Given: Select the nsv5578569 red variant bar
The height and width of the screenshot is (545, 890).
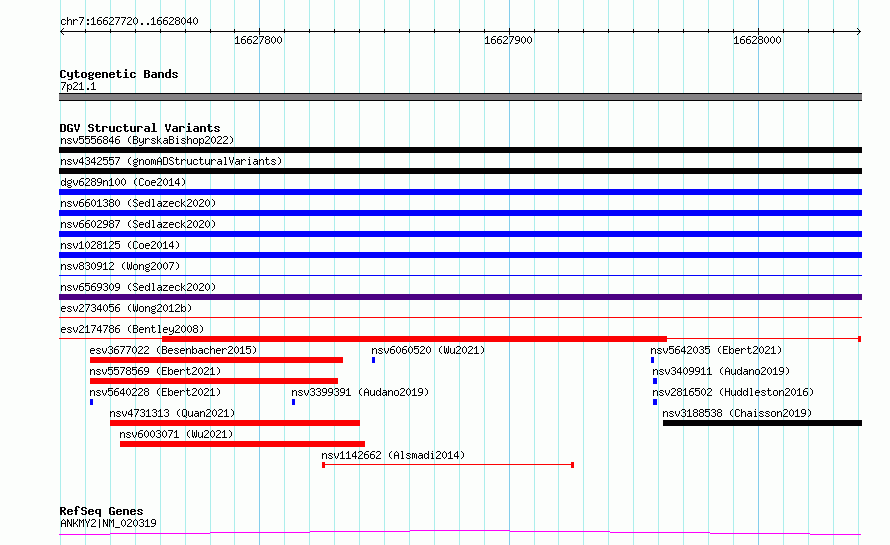Looking at the screenshot, I should pyautogui.click(x=214, y=381).
